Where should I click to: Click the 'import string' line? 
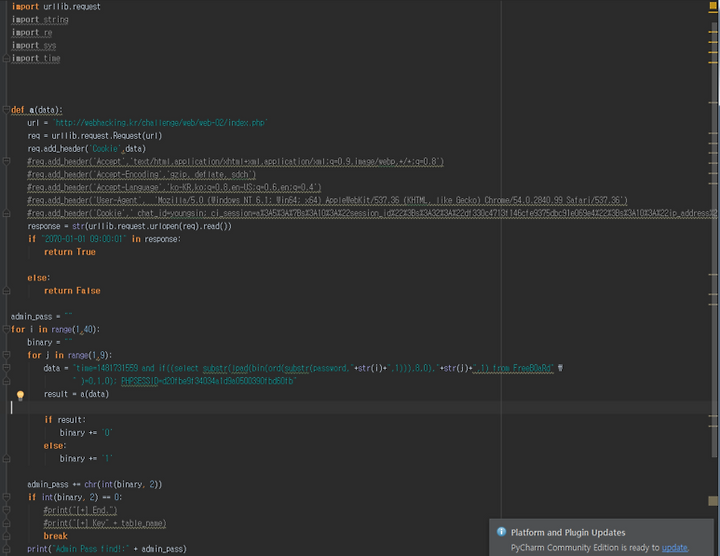40,19
